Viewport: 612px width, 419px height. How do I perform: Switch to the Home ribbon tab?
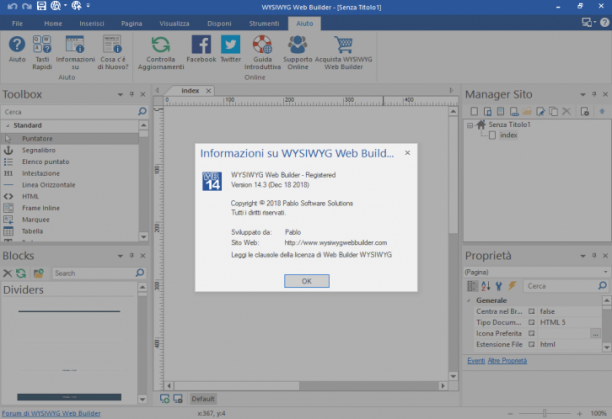click(53, 23)
